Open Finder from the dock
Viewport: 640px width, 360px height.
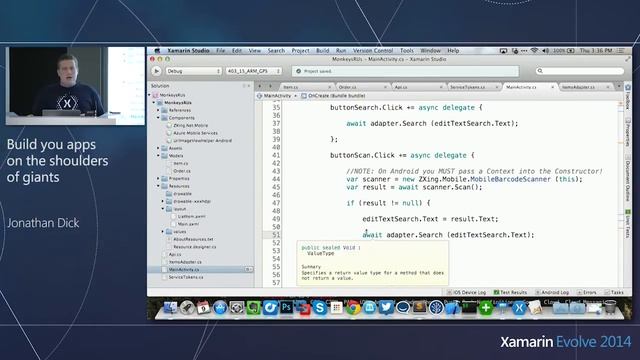pos(170,308)
